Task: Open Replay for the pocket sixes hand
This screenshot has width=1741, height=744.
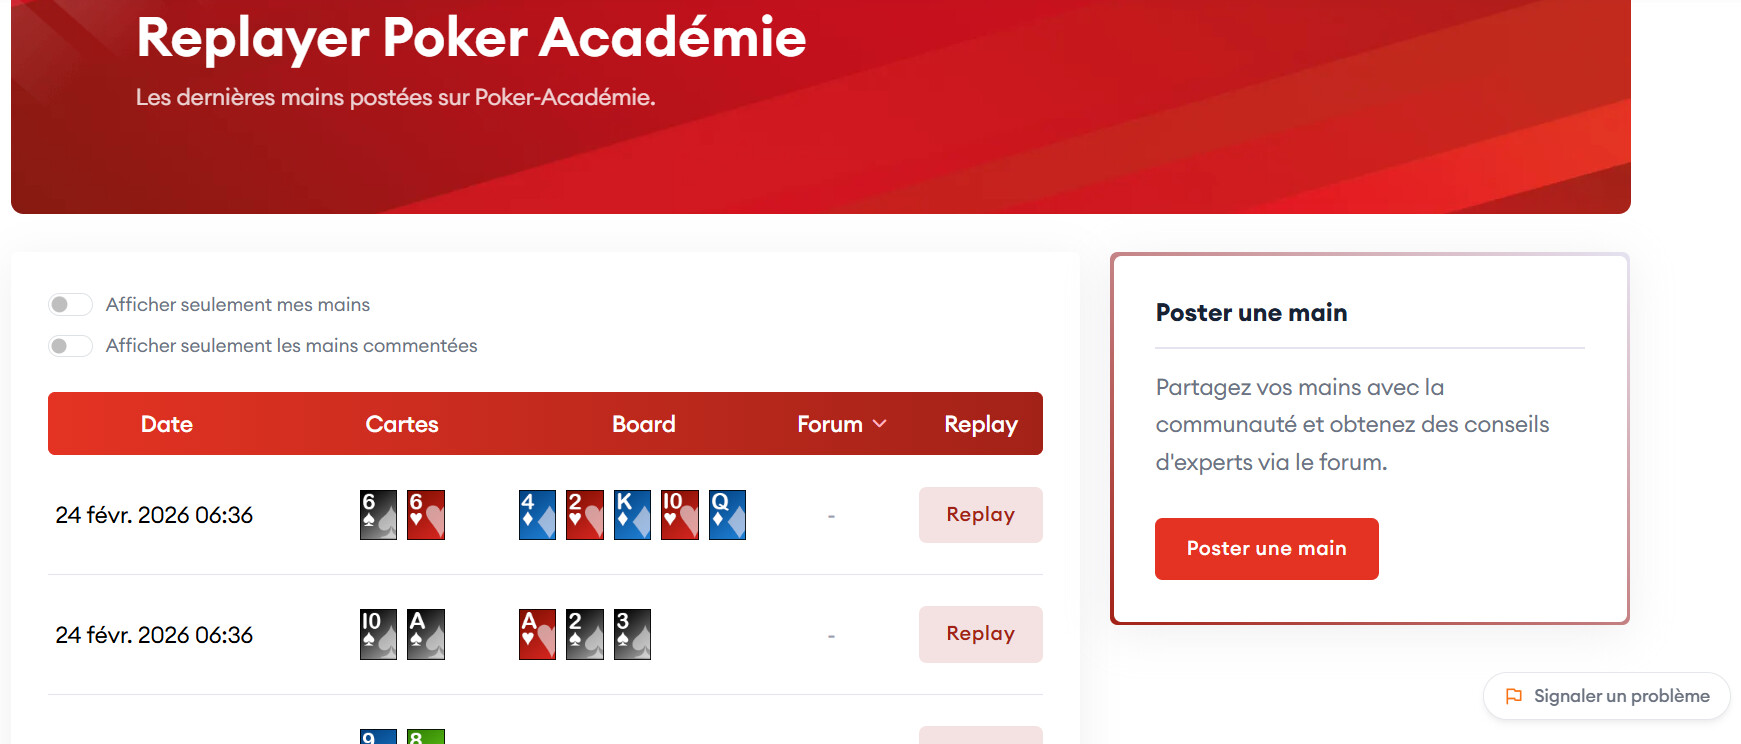Action: click(980, 515)
